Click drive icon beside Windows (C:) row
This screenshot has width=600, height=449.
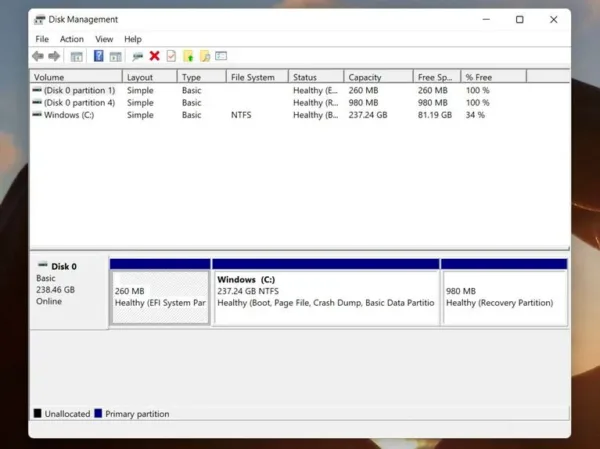(37, 114)
